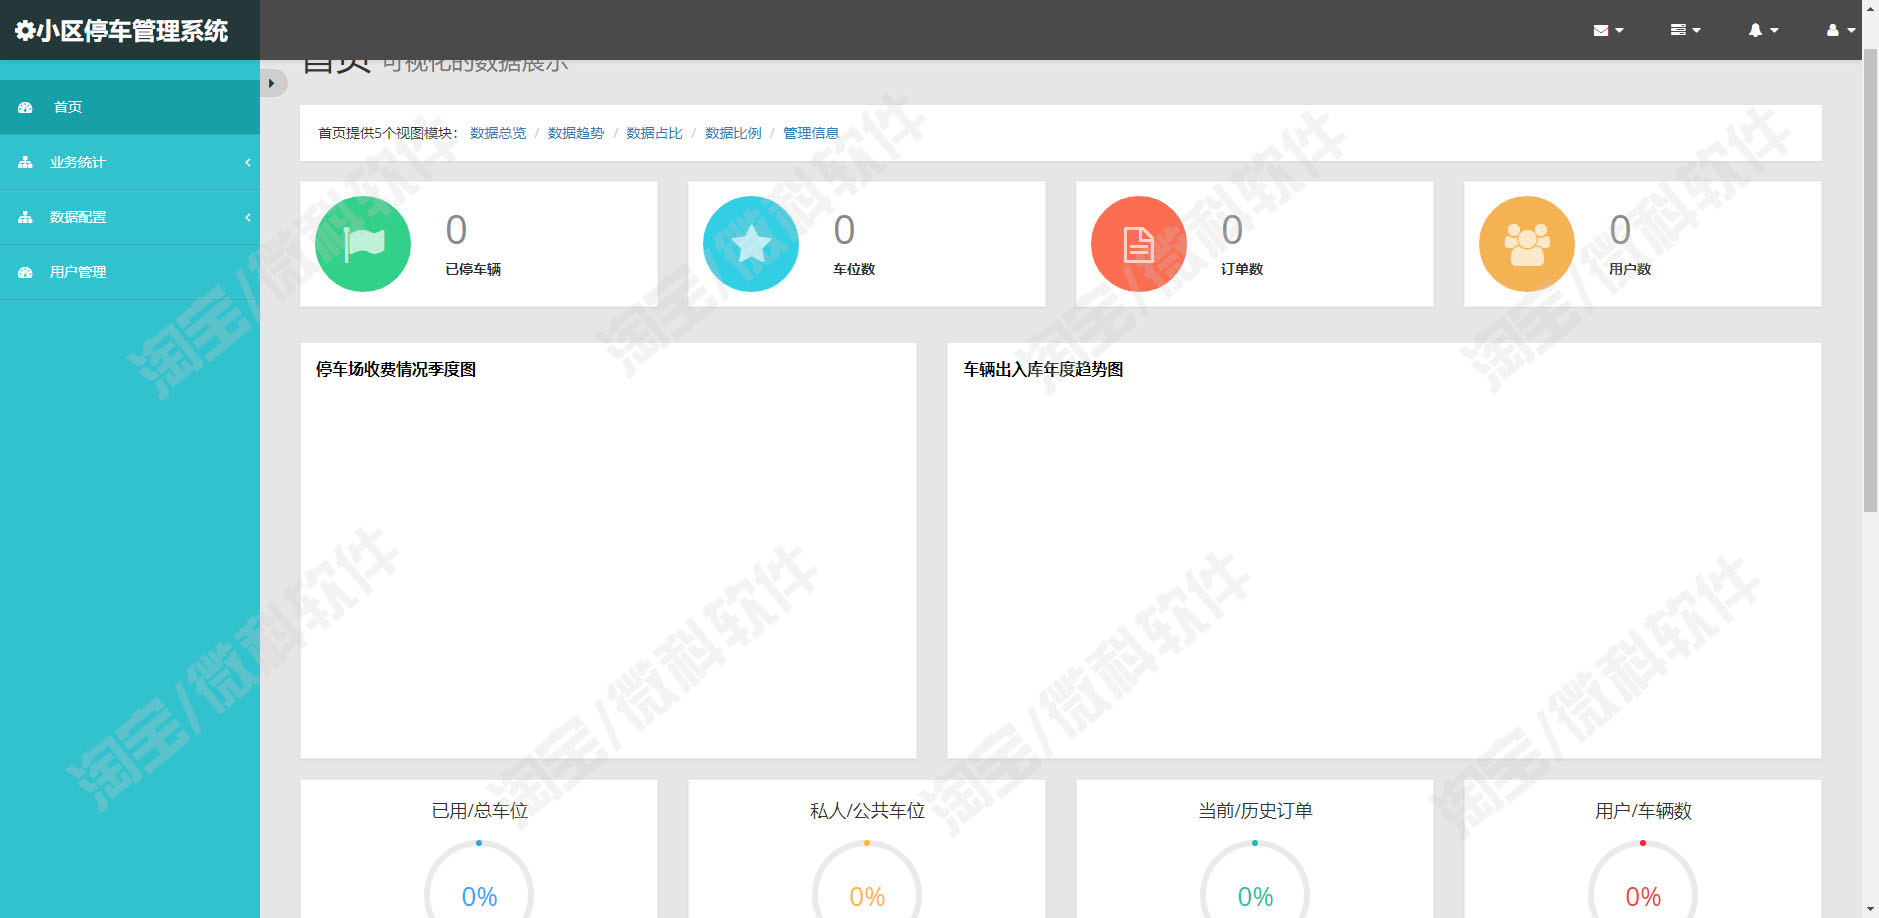Click the 用户/车辆数 gauge title
The width and height of the screenshot is (1879, 918).
(x=1643, y=811)
